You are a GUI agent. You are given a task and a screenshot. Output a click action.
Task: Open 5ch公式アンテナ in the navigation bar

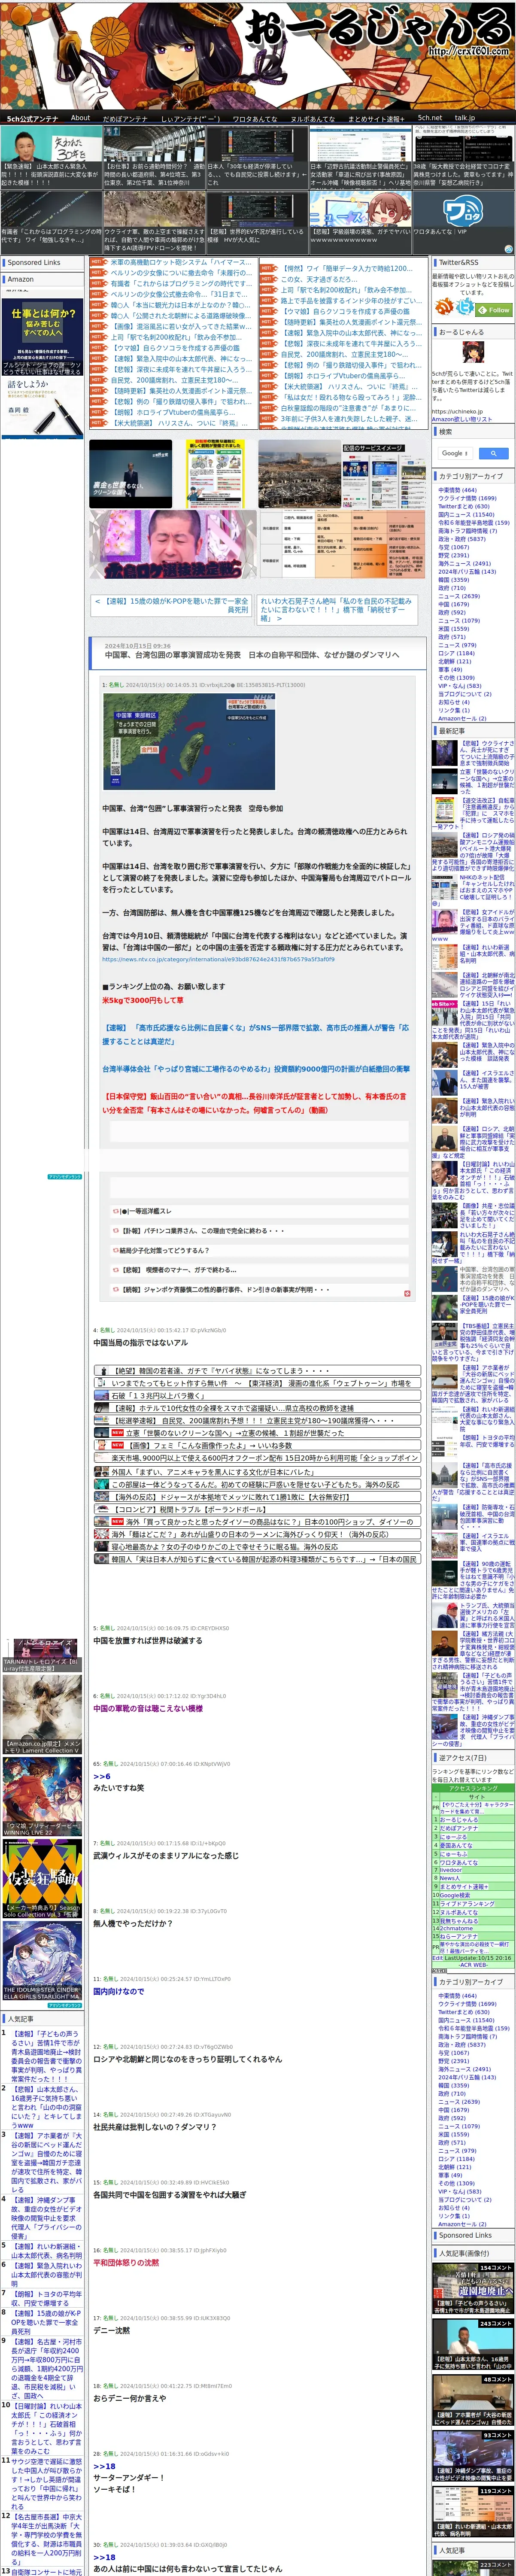click(33, 118)
